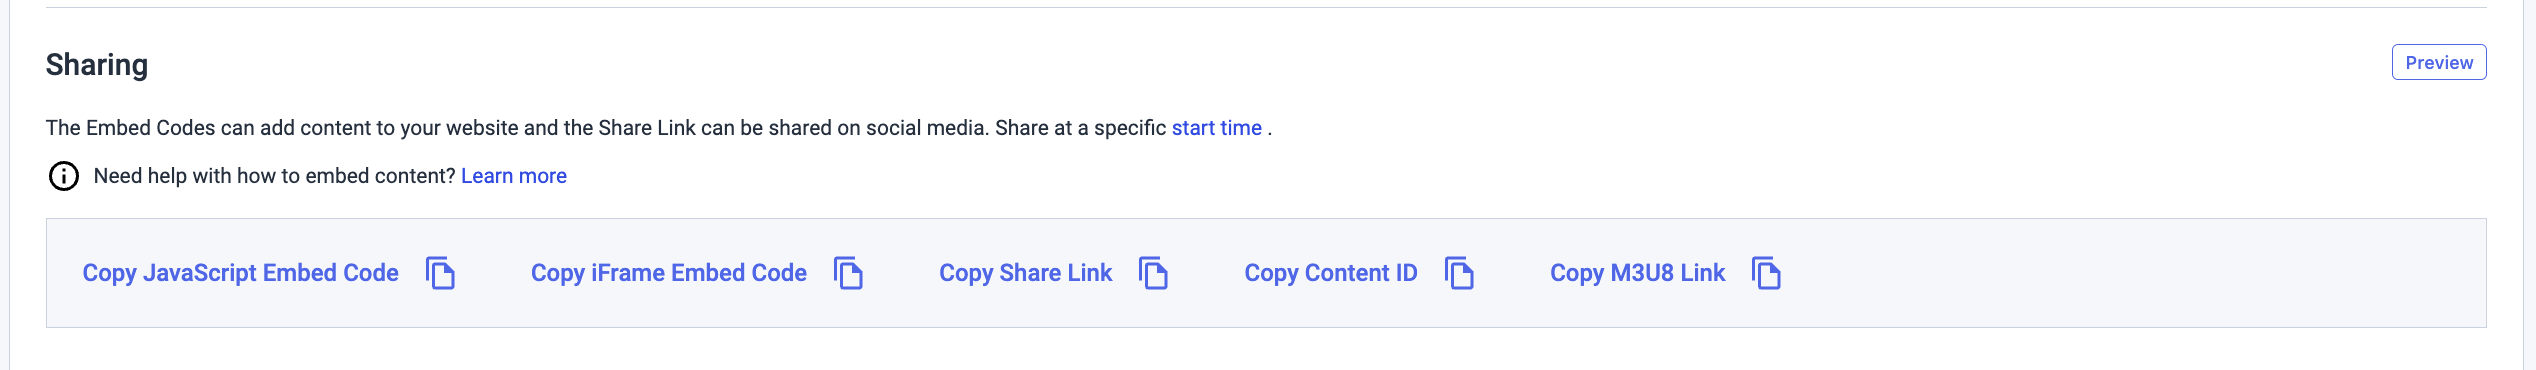The height and width of the screenshot is (370, 2536).
Task: Click the copy icon beside Content ID
Action: (x=1459, y=273)
